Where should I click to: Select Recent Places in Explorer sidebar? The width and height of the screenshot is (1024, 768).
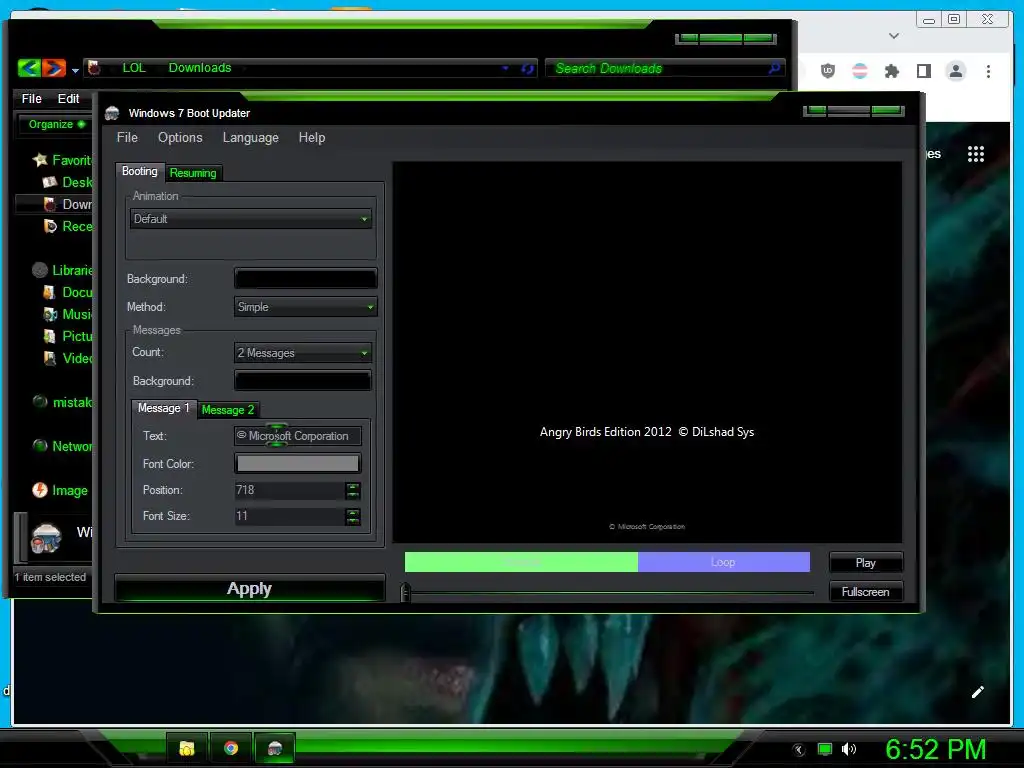click(69, 227)
